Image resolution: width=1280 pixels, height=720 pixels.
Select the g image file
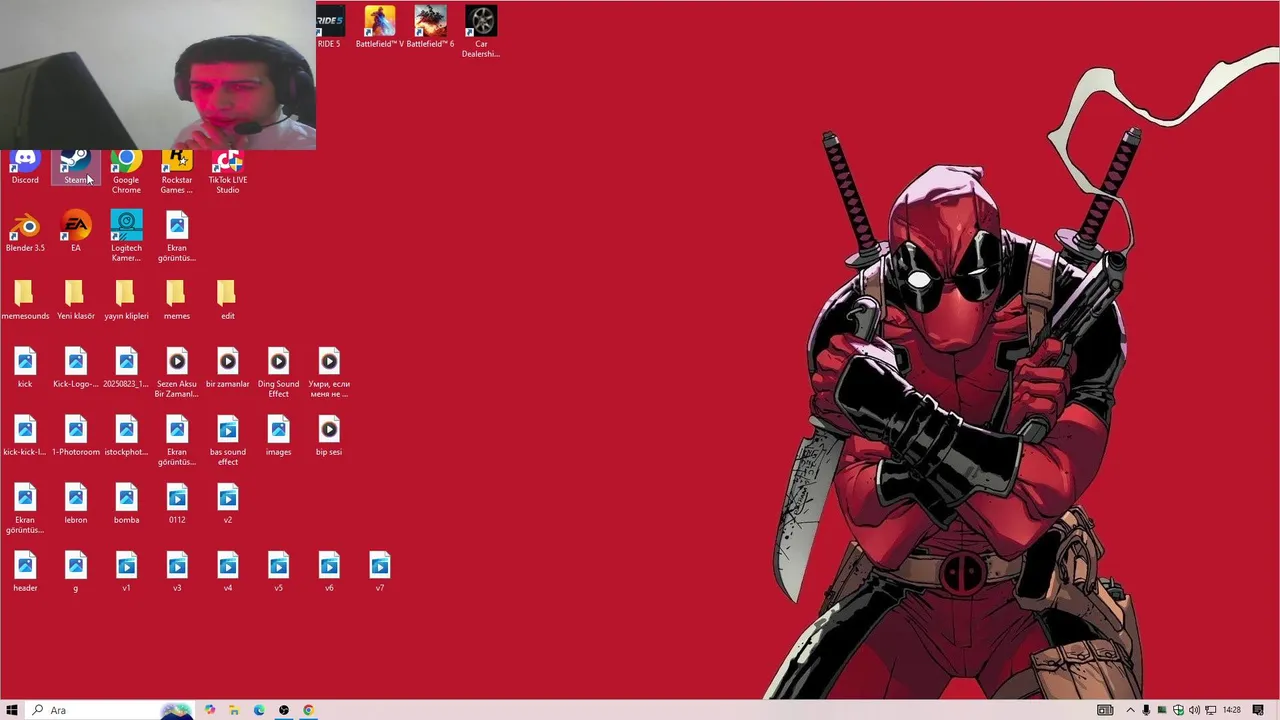click(76, 572)
